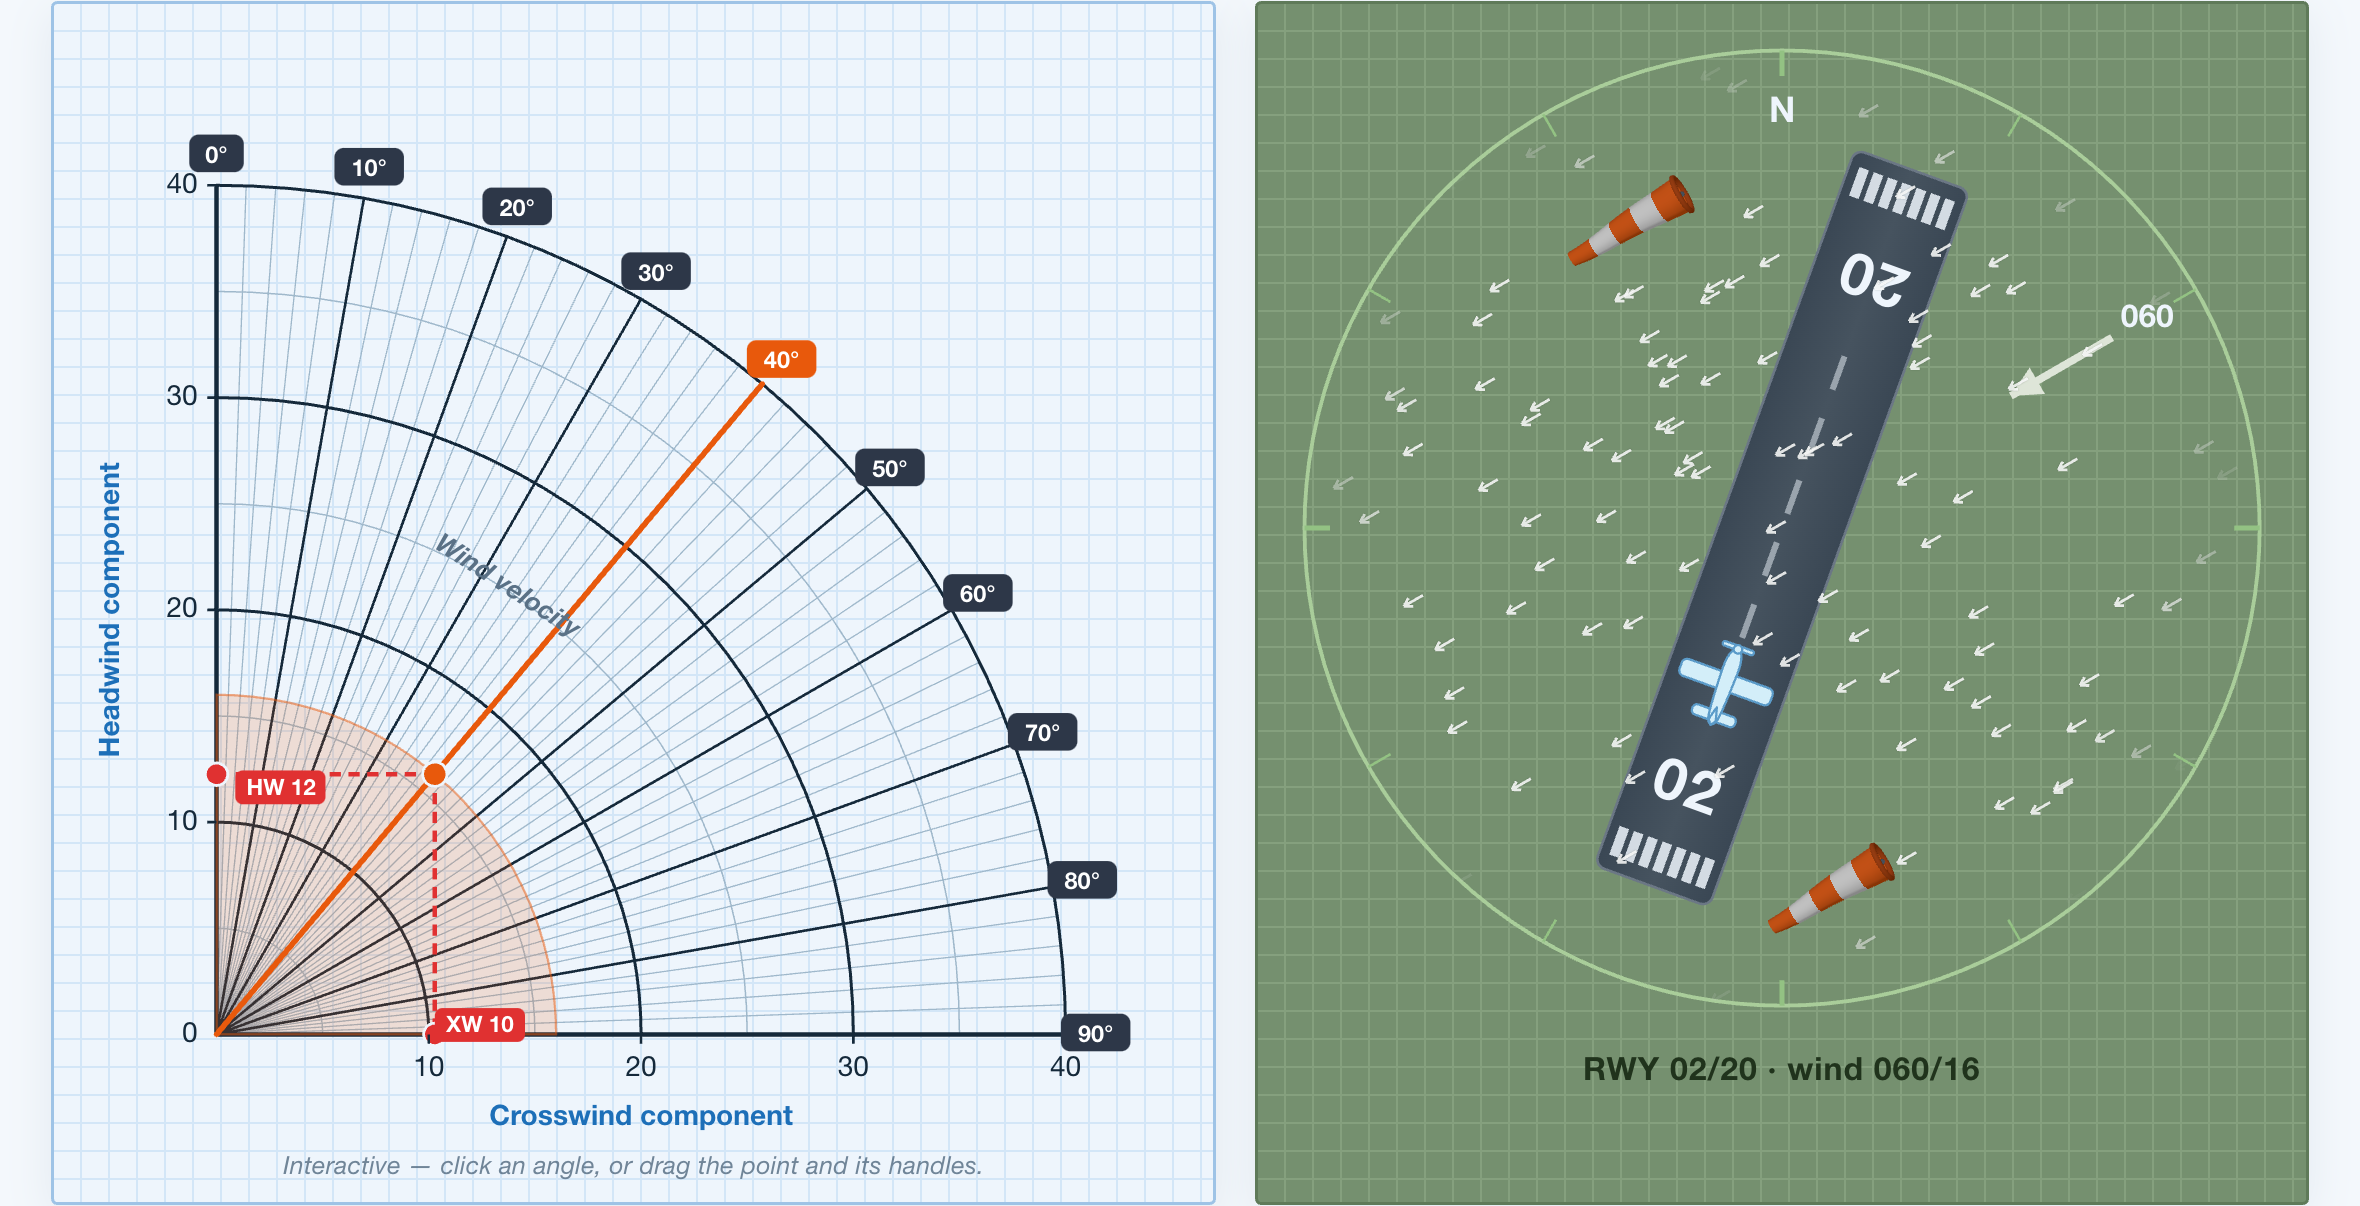
Task: Click the RWY 02/20 · wind 060/16 caption
Action: (1781, 1069)
